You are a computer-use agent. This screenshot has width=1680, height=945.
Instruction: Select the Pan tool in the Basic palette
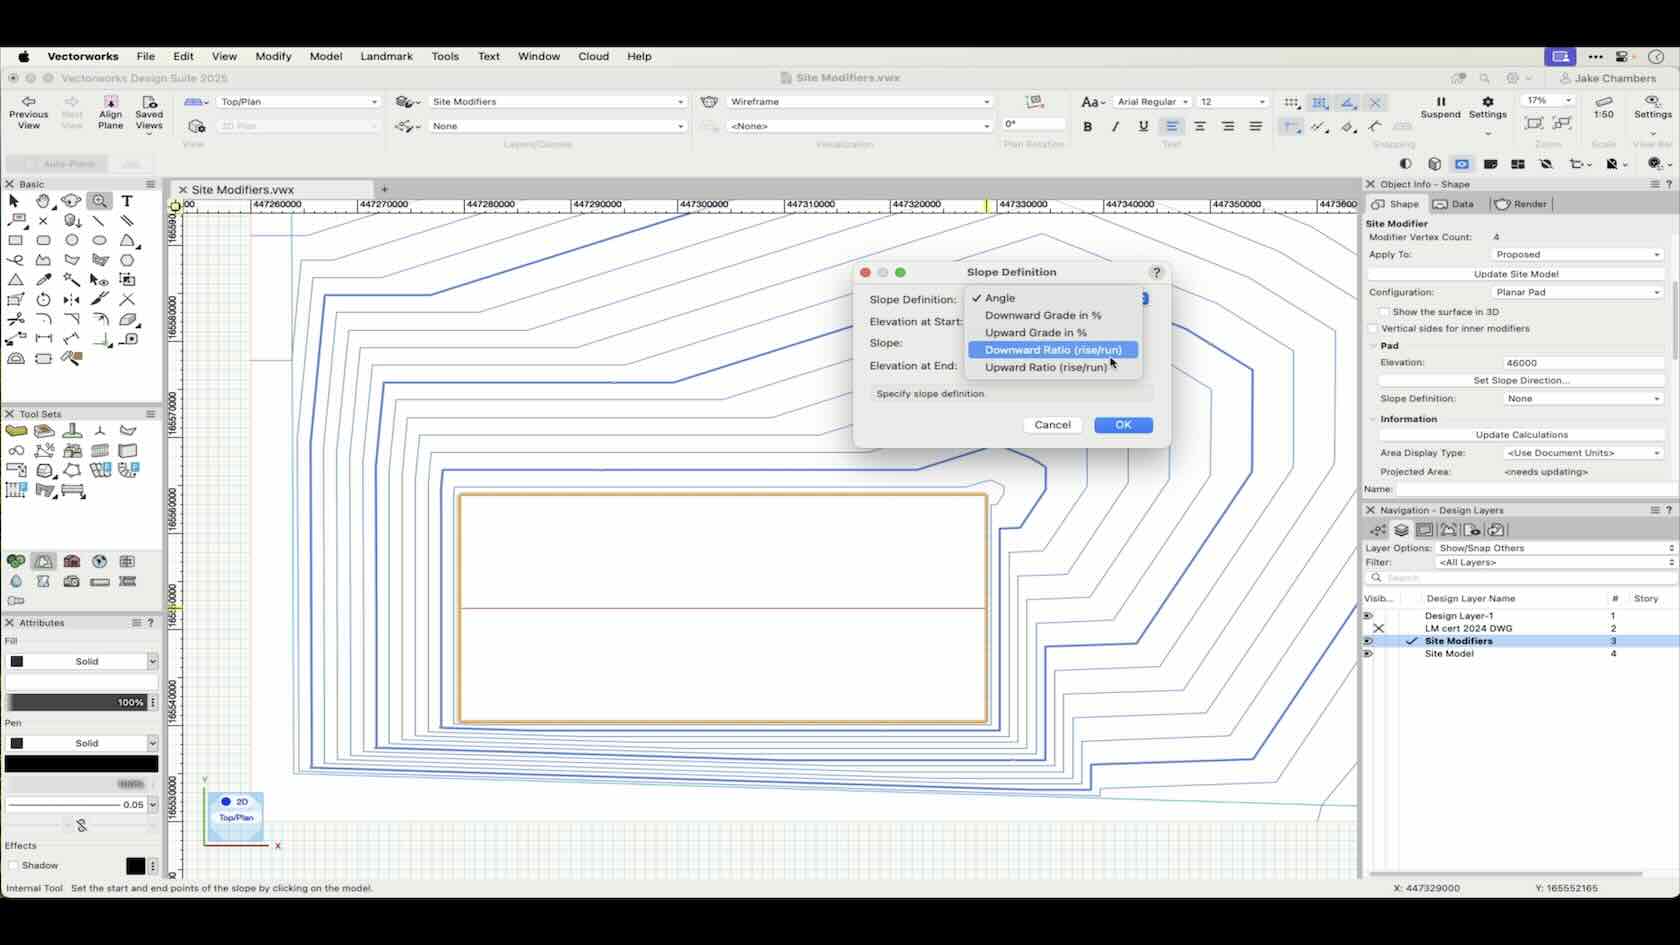44,201
